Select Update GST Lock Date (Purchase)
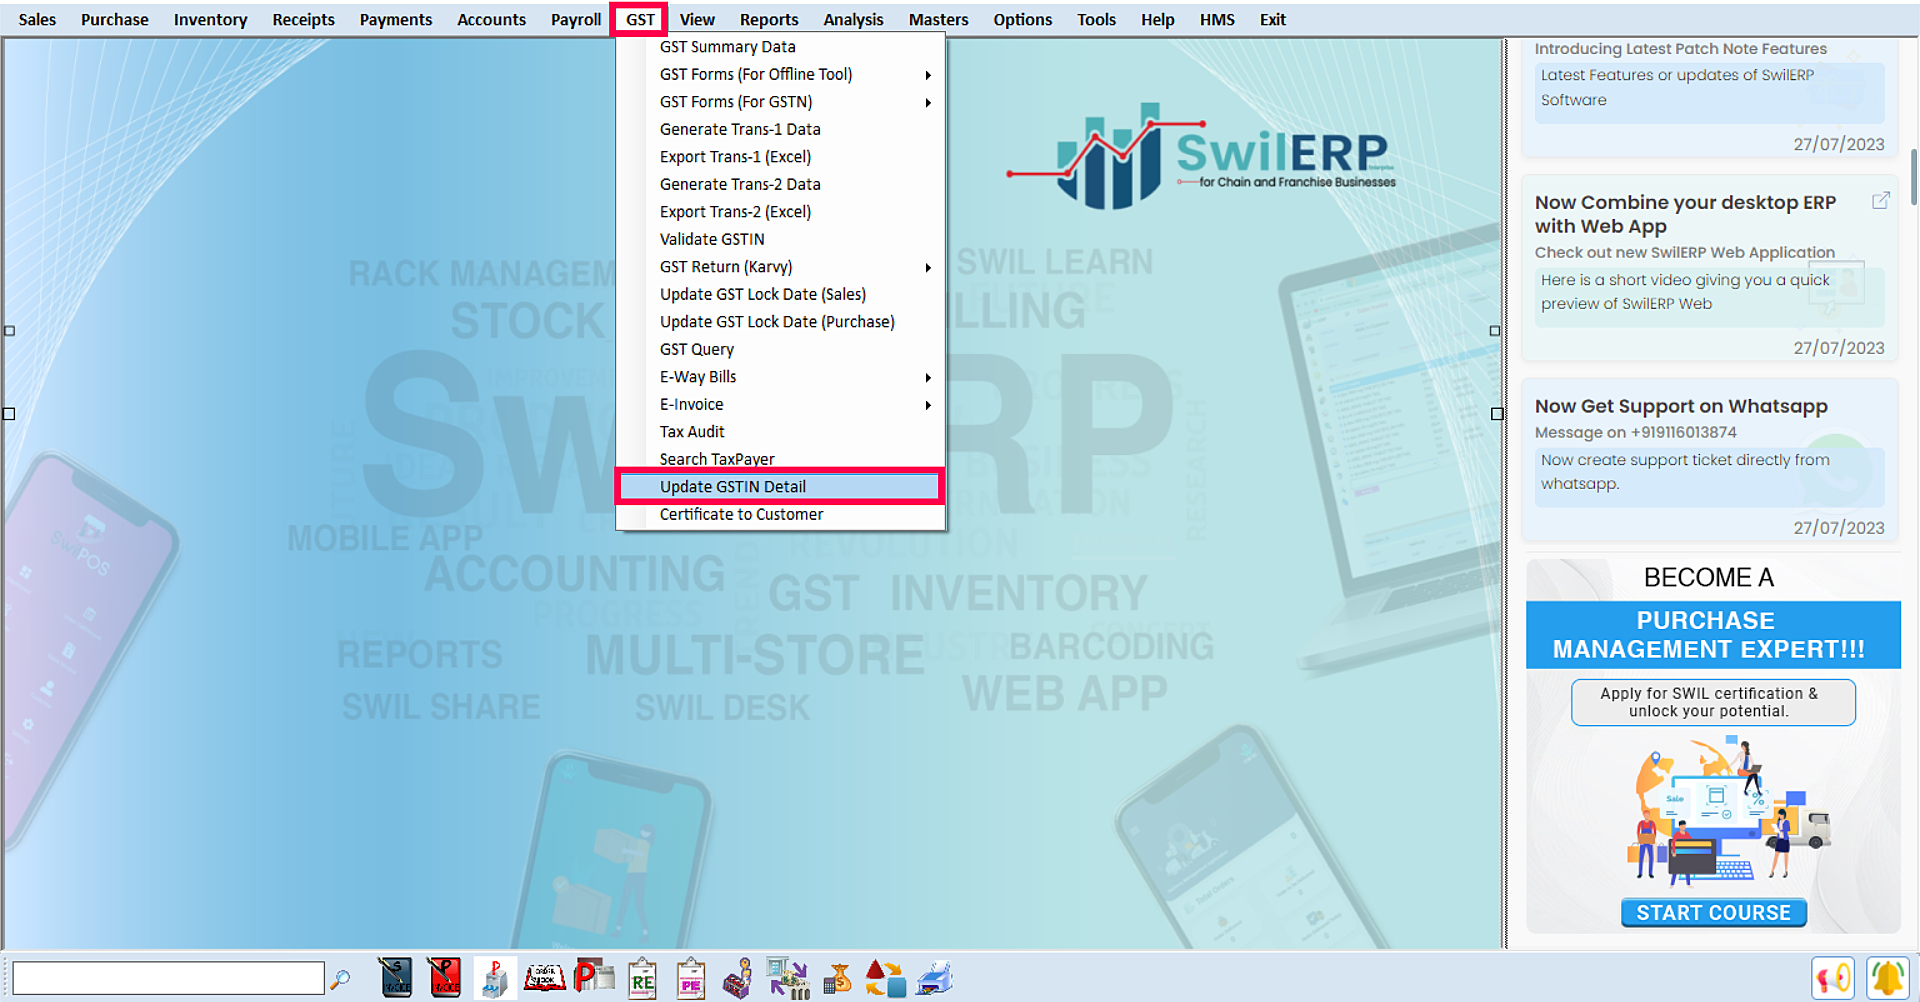The height and width of the screenshot is (1002, 1920). click(x=780, y=322)
